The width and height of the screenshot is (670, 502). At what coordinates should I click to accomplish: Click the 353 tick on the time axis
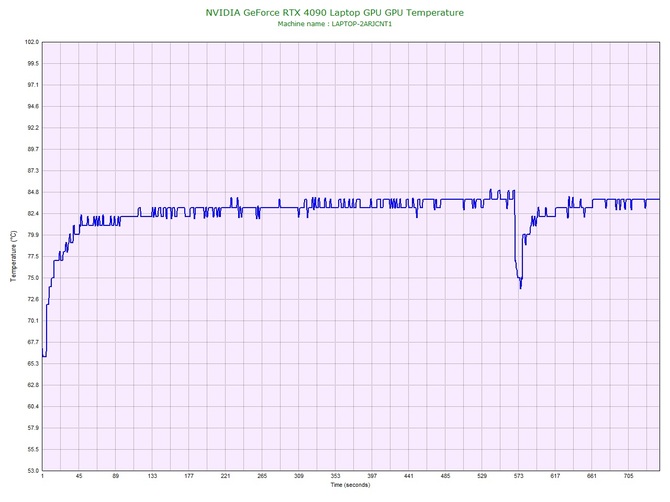click(335, 476)
